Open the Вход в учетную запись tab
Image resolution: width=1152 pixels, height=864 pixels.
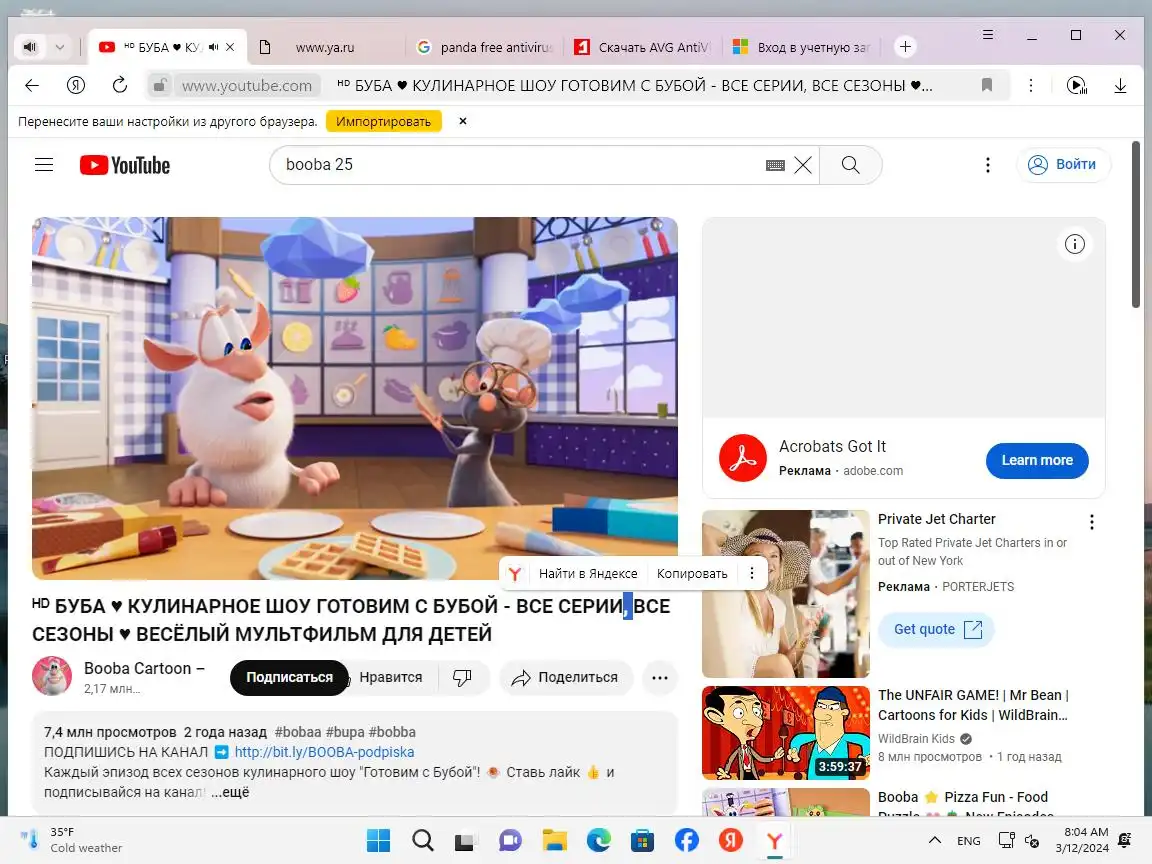click(x=801, y=47)
